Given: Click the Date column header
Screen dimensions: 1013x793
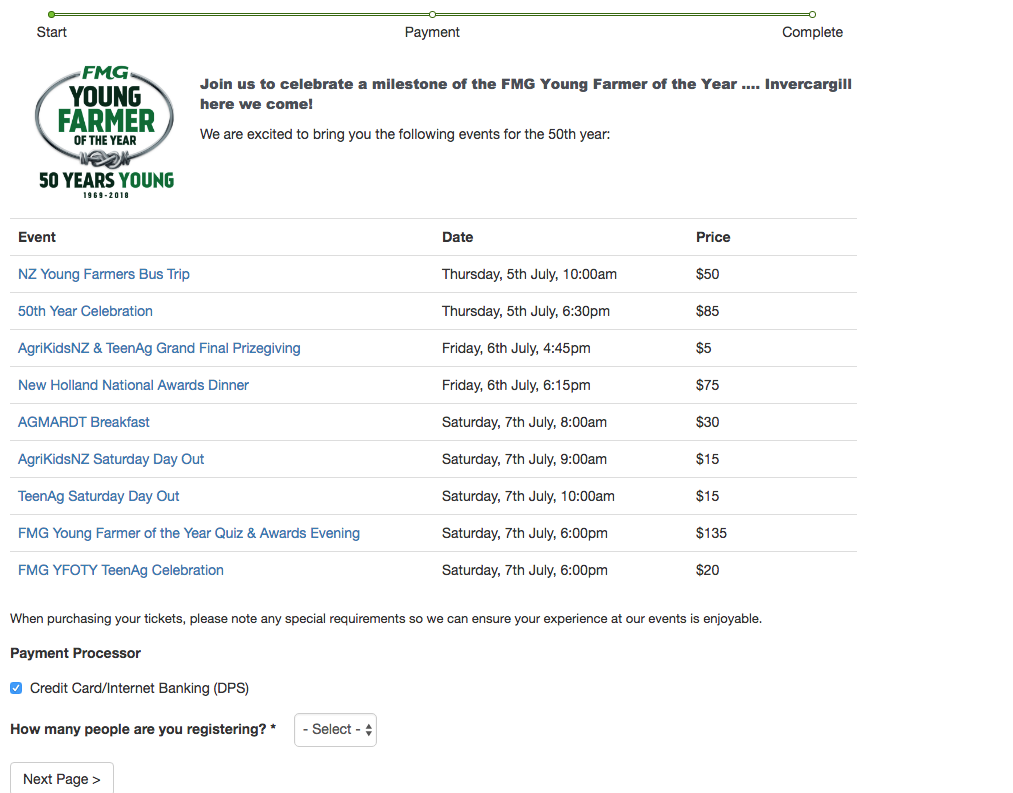Looking at the screenshot, I should click(458, 237).
